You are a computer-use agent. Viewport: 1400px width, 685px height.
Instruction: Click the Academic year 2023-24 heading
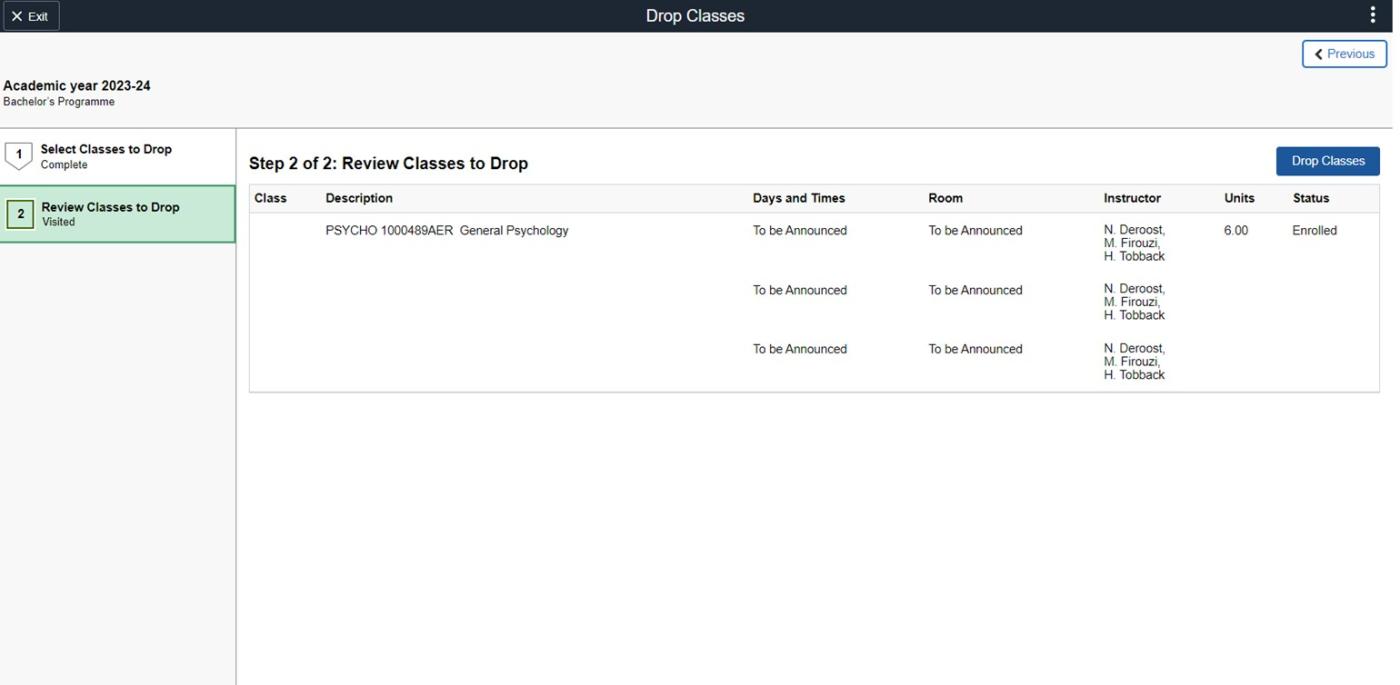point(77,86)
